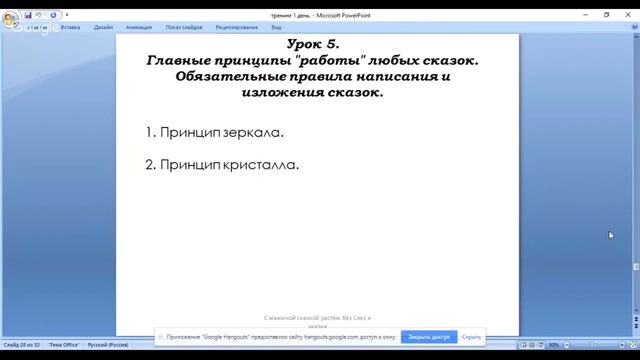
Task: Click the blue Закрыть доступ button
Action: tap(429, 337)
